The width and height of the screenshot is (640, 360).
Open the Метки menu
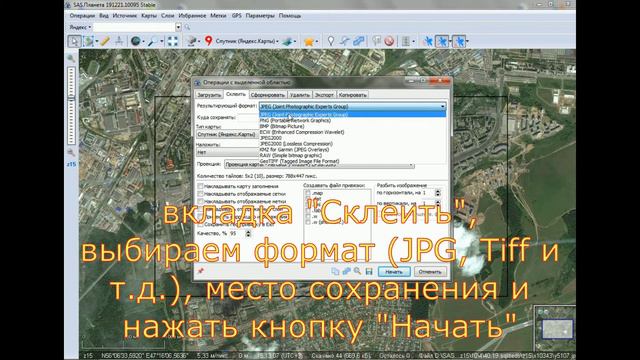click(x=218, y=16)
